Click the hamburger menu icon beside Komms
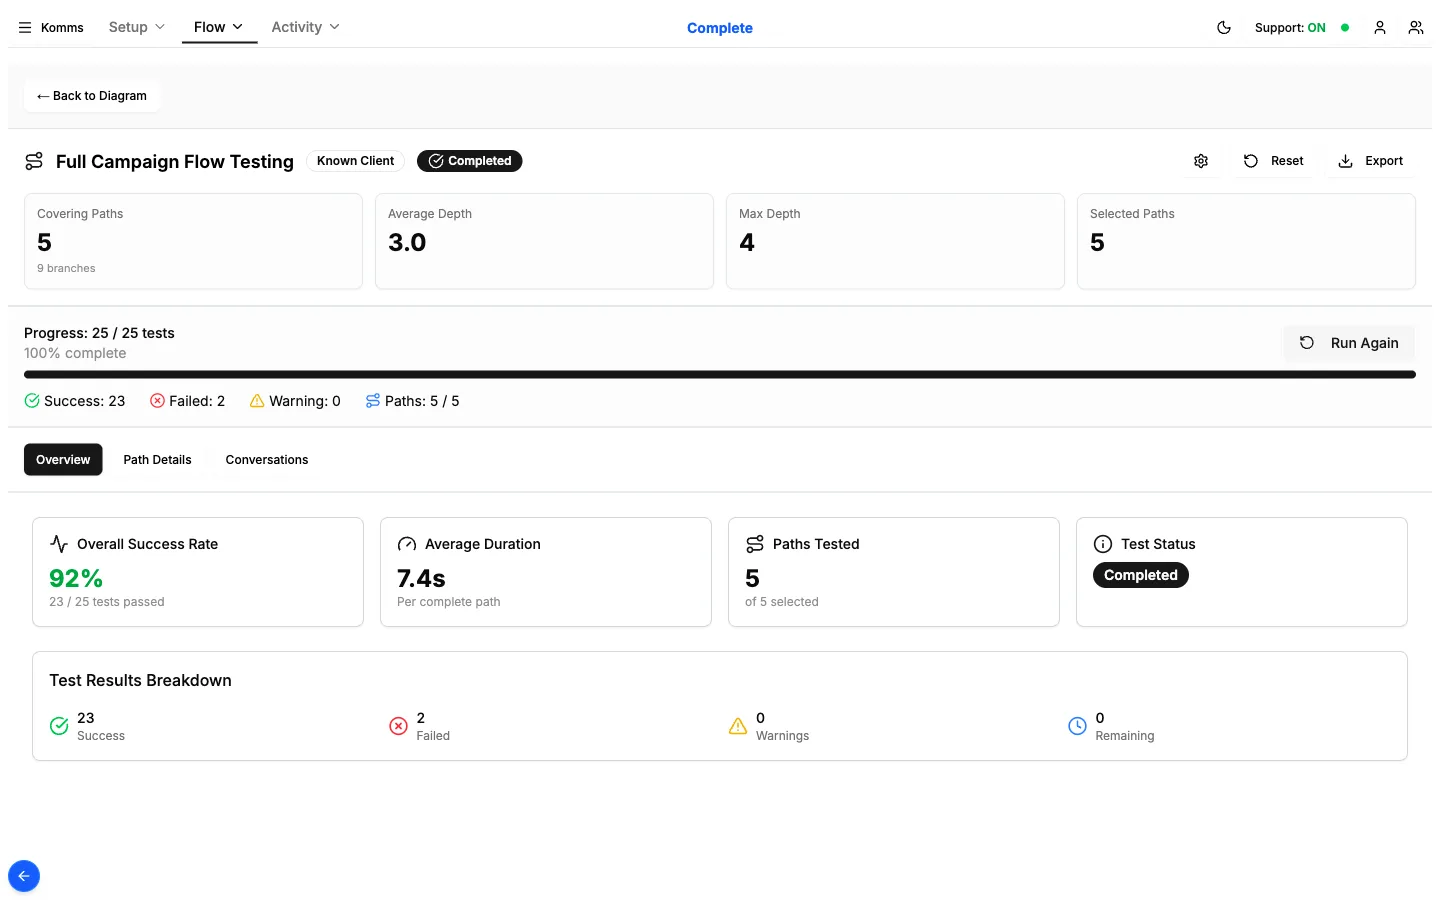The image size is (1440, 900). 25,28
